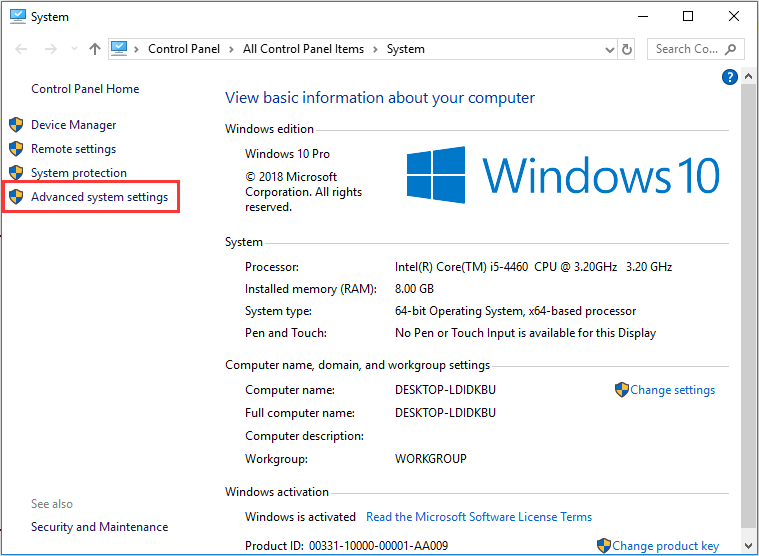Expand chevron after All Control Panel Items
The width and height of the screenshot is (759, 556).
coord(375,49)
